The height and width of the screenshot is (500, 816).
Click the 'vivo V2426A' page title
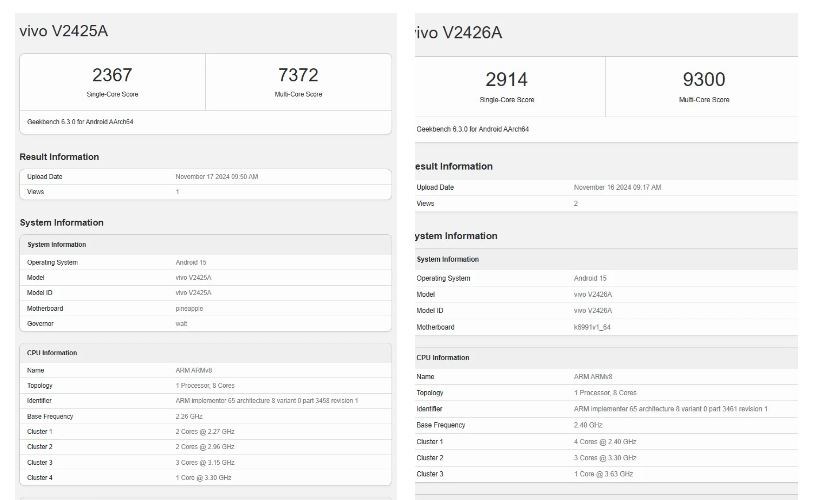[458, 33]
